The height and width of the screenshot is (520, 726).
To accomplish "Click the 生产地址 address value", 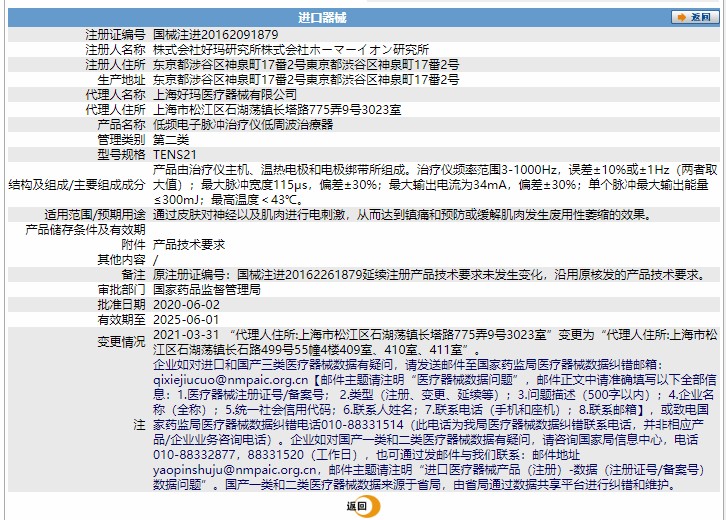I will point(306,80).
